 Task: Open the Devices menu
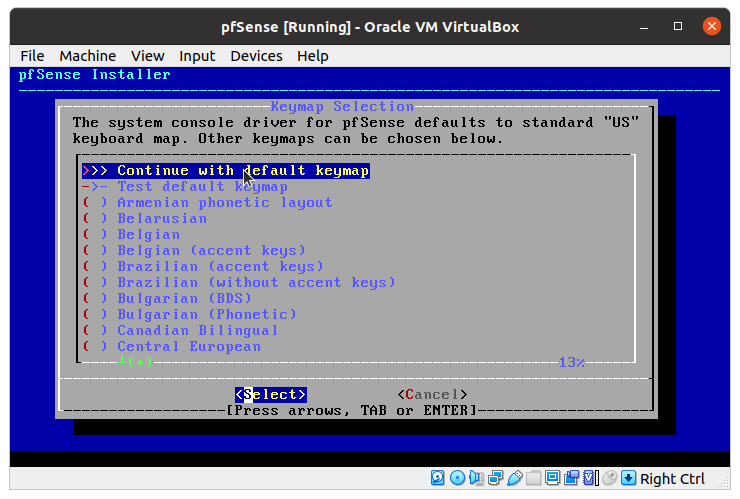(x=256, y=56)
